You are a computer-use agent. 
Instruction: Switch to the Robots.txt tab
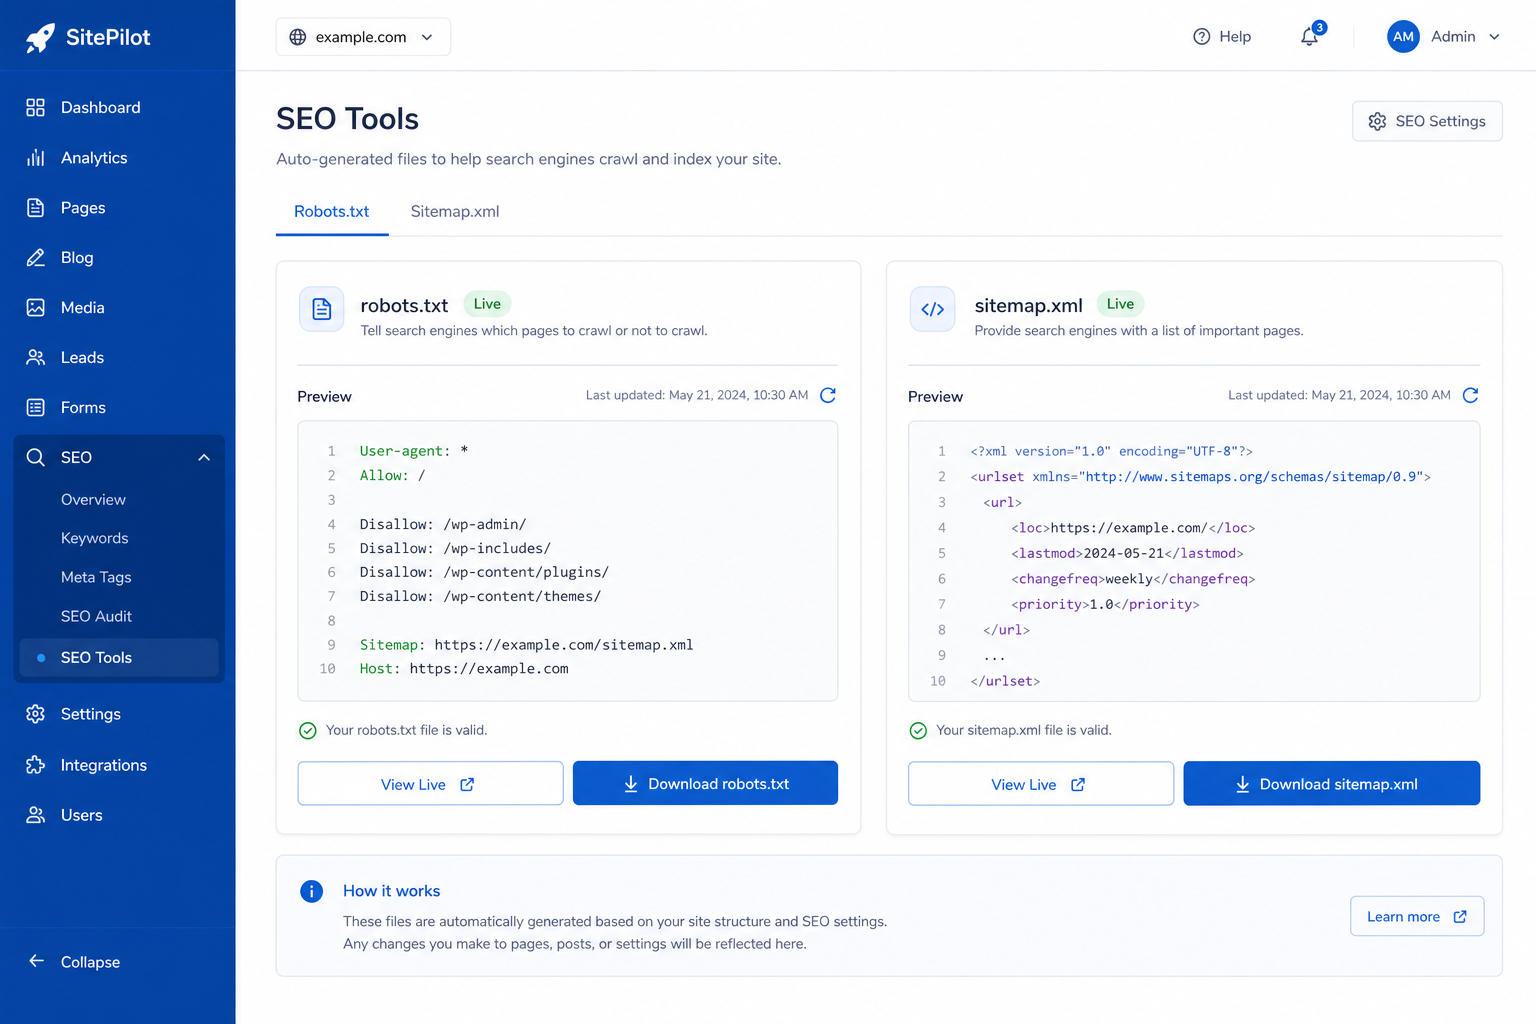332,212
